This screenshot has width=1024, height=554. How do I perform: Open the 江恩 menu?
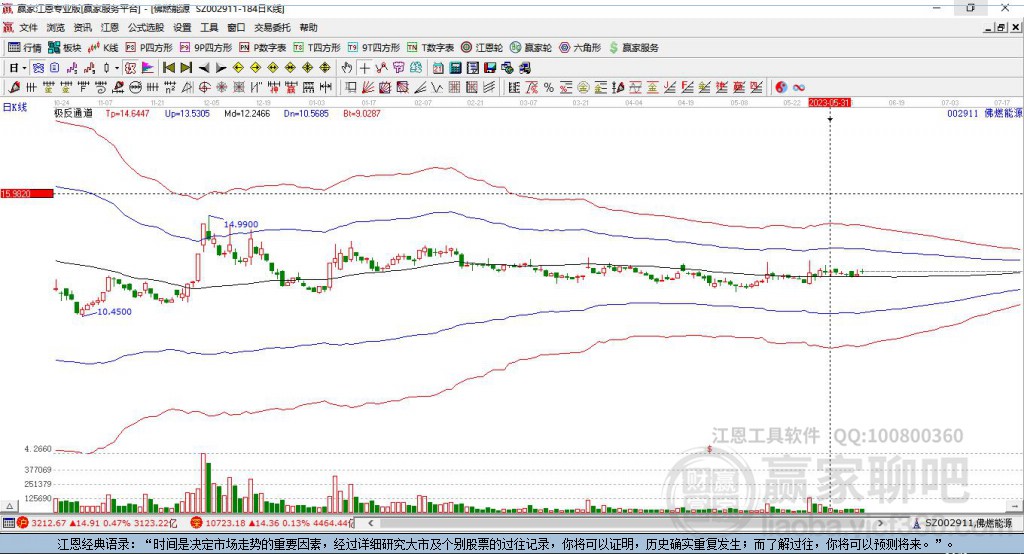point(110,27)
